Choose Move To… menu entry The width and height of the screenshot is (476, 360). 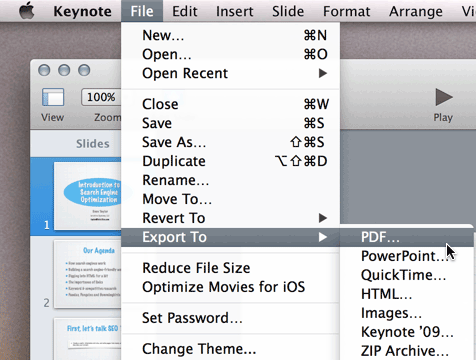(231, 199)
